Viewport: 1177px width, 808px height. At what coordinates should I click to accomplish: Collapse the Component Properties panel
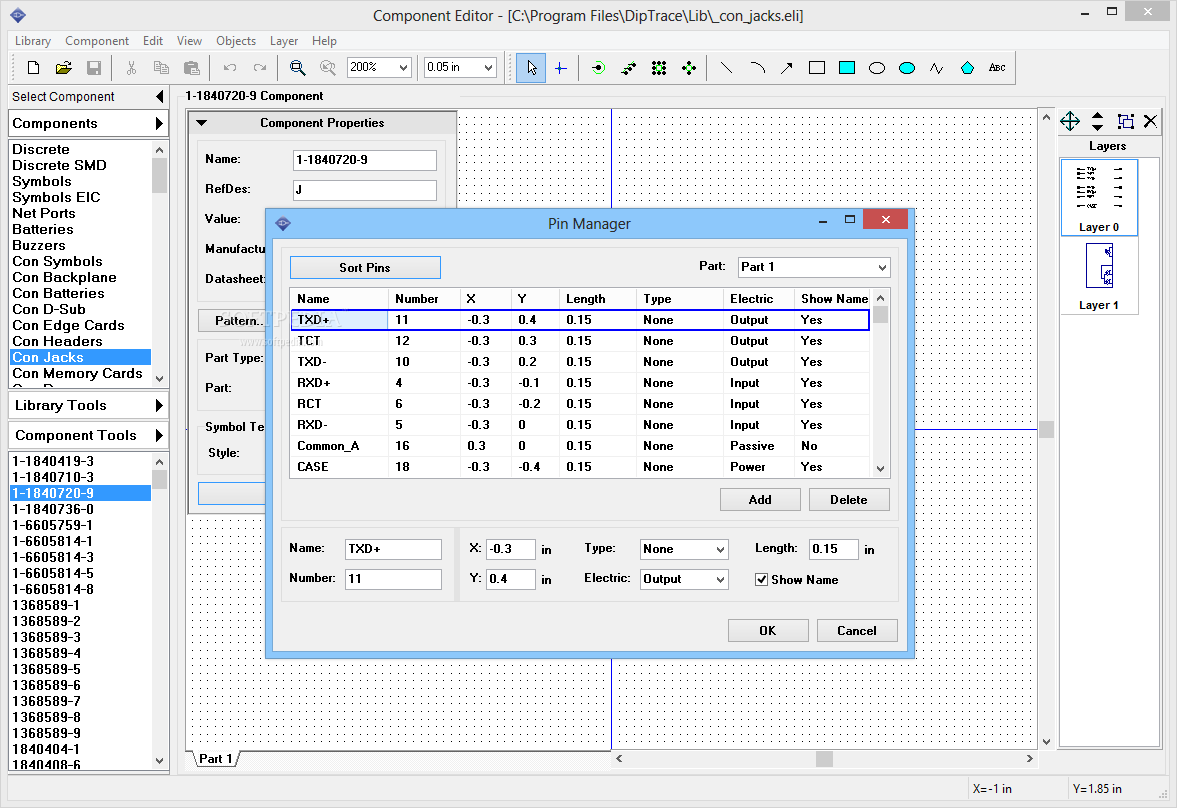coord(201,122)
